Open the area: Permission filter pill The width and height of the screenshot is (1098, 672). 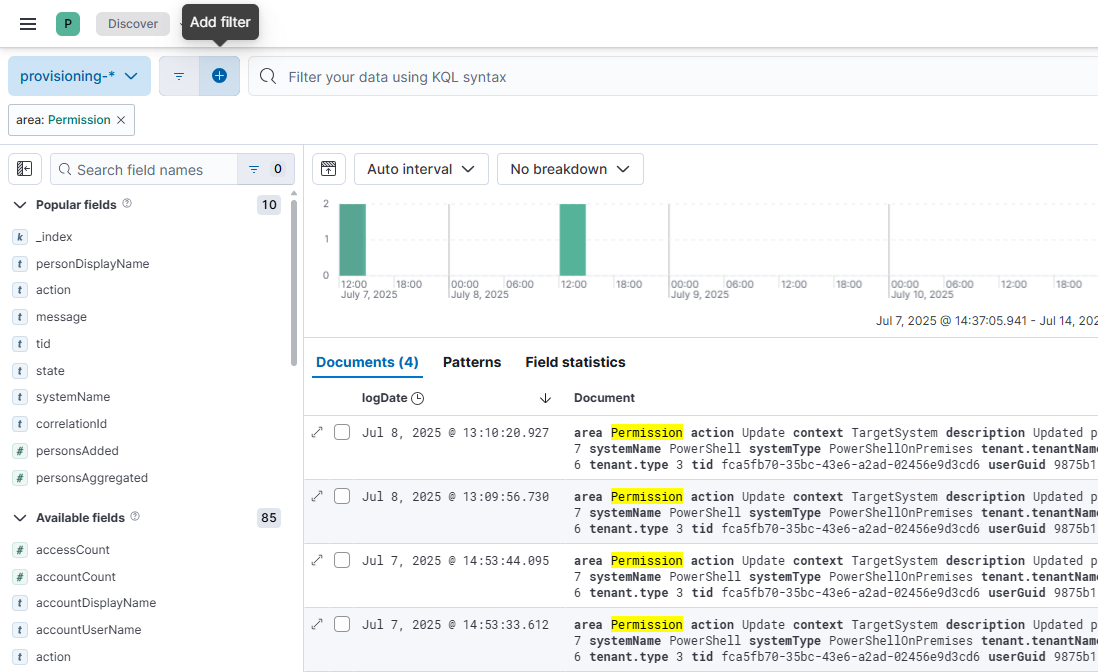point(64,120)
